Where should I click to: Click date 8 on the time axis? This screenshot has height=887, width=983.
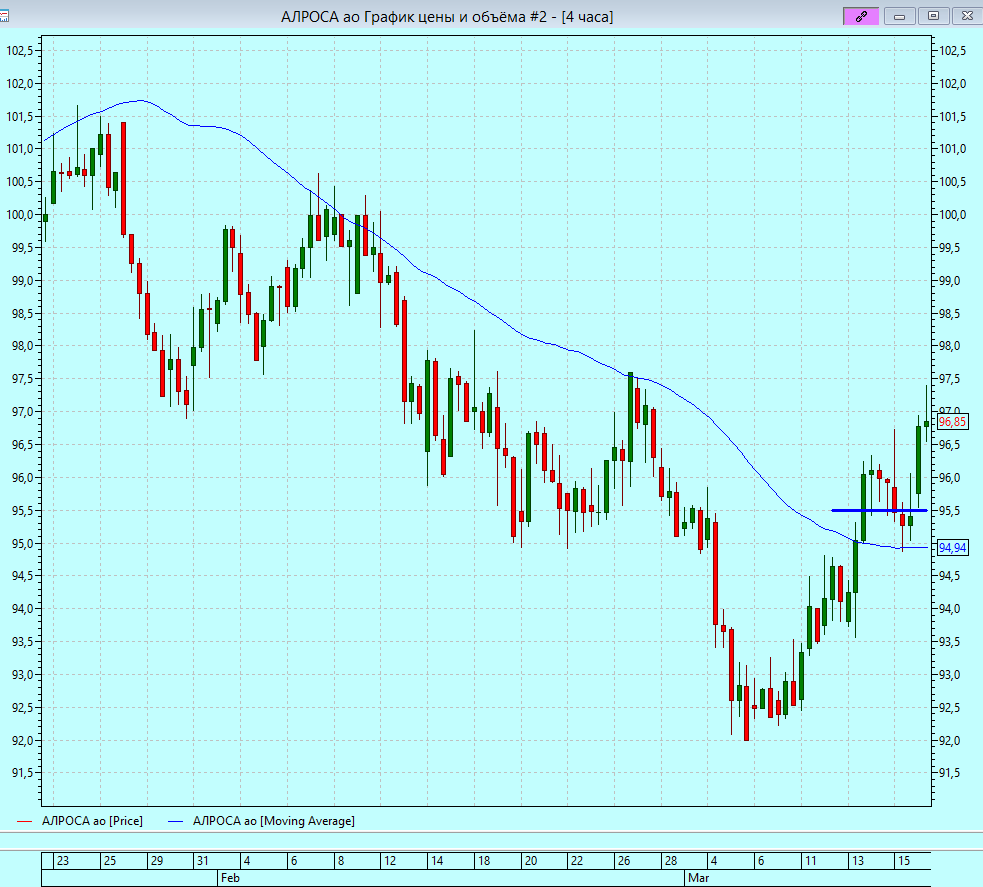point(341,861)
